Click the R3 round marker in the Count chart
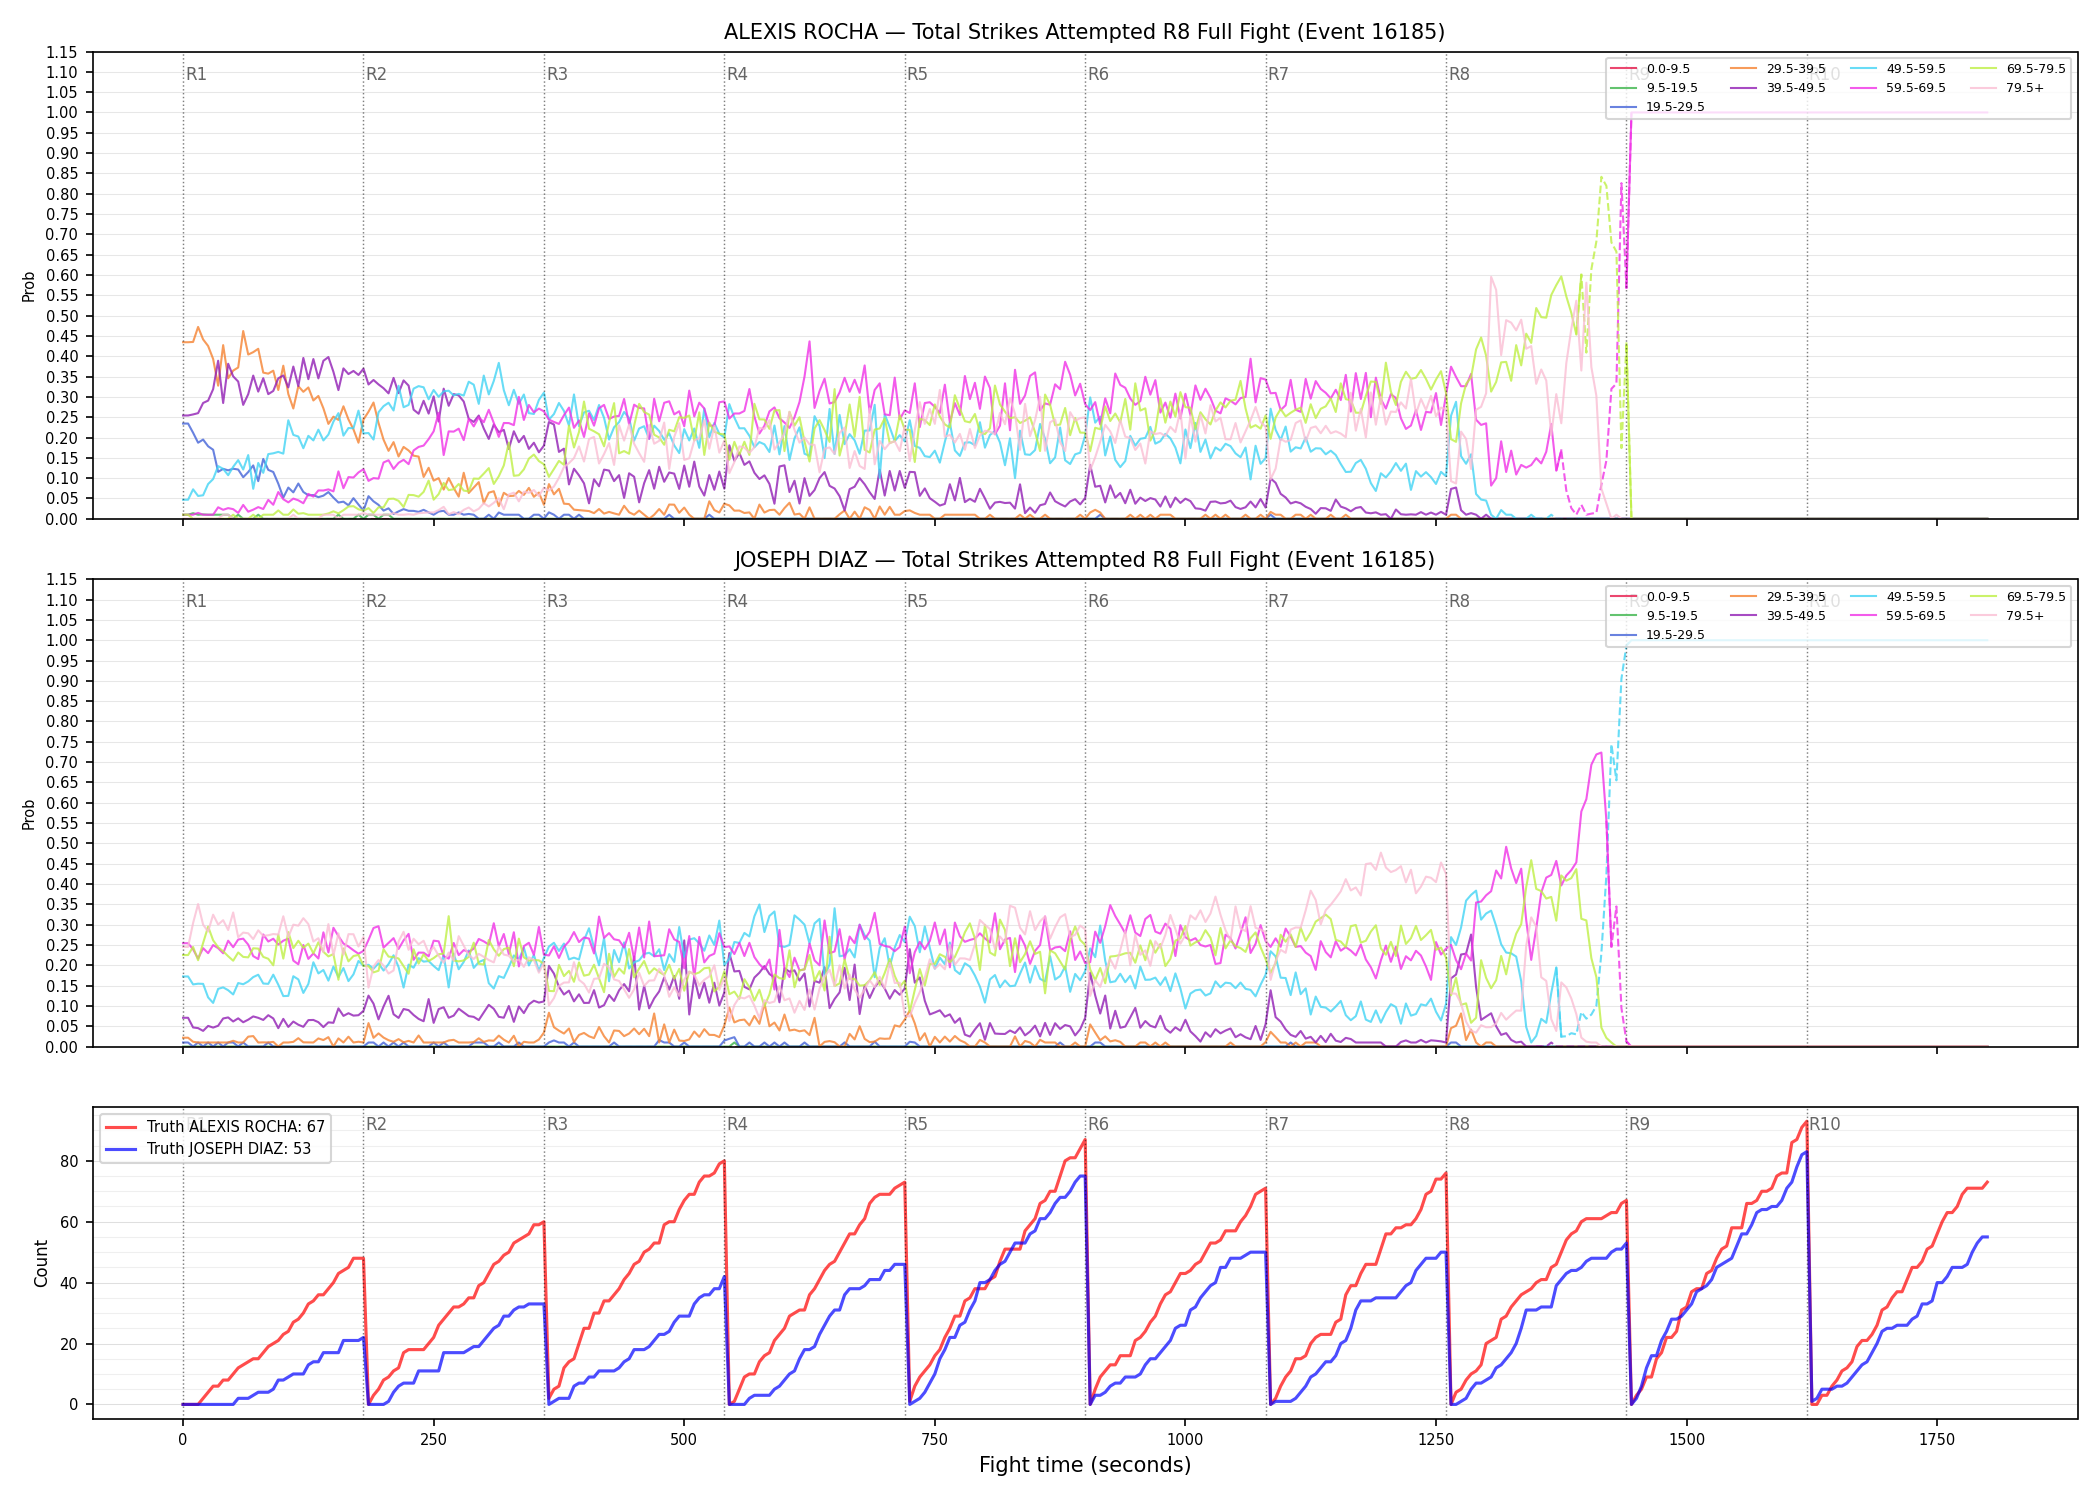Viewport: 2100px width, 1500px height. pyautogui.click(x=557, y=1124)
